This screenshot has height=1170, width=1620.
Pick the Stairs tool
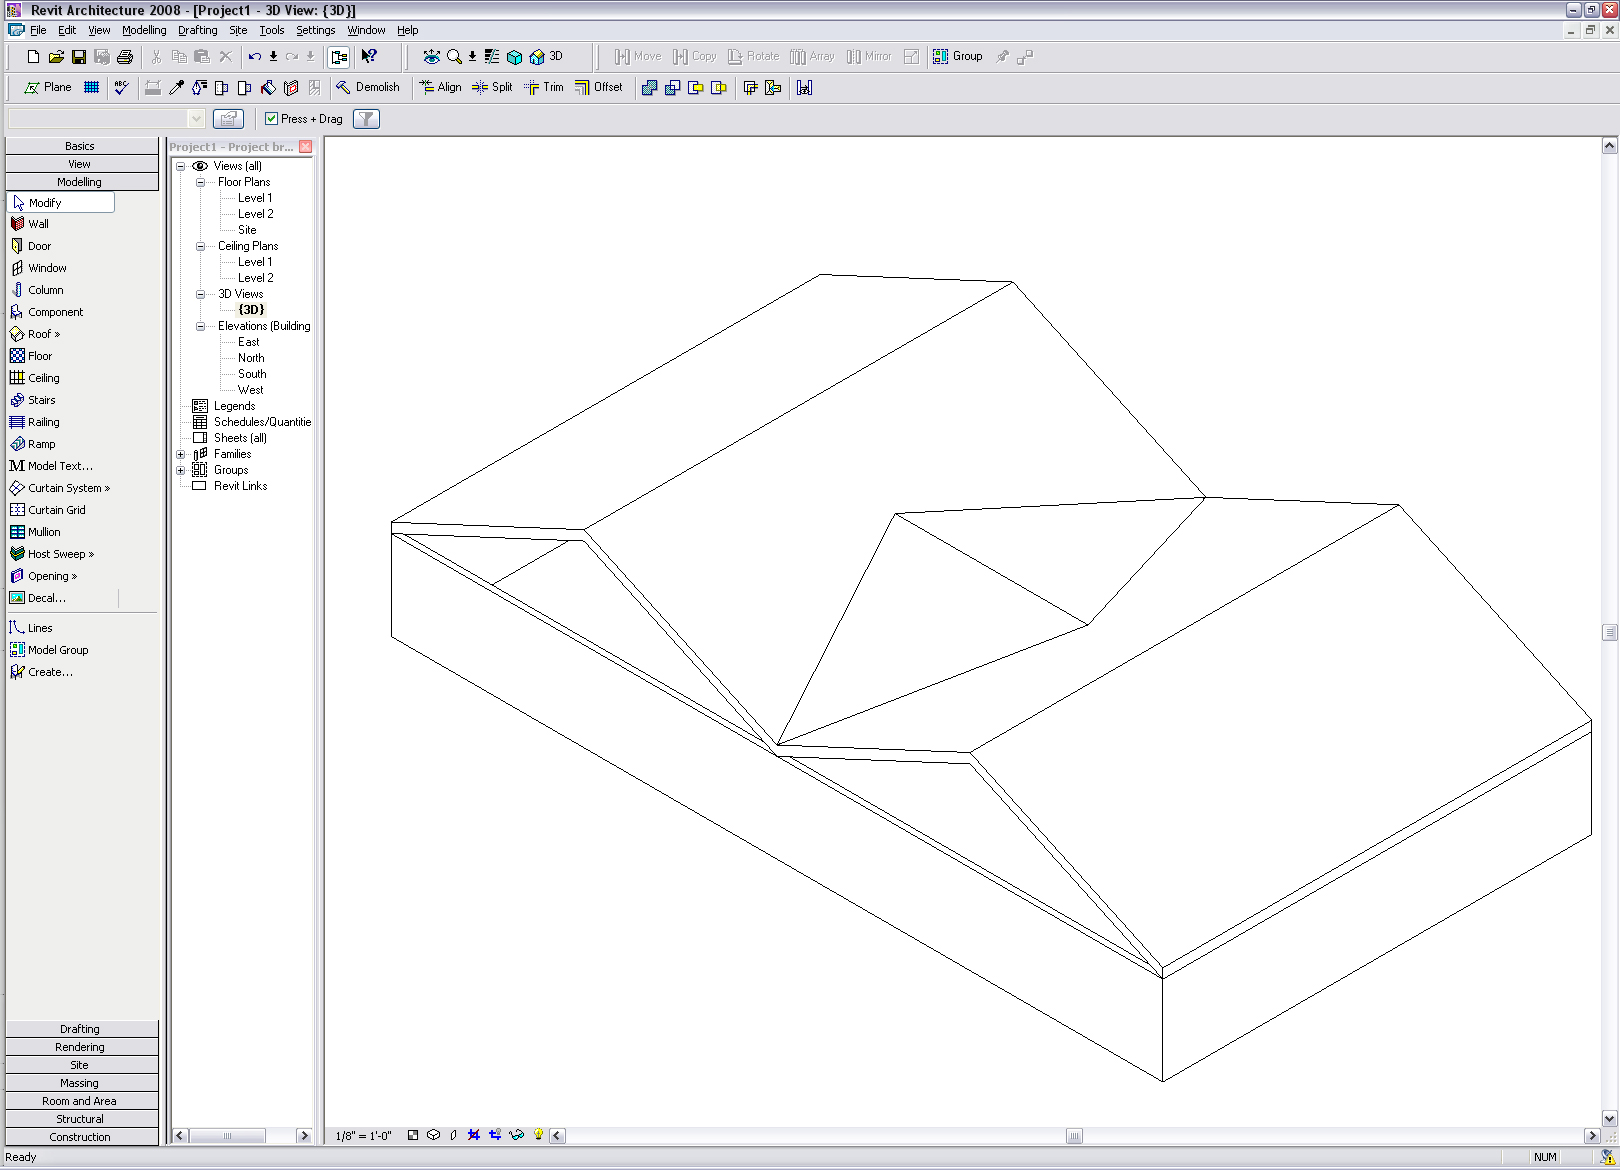click(x=41, y=400)
